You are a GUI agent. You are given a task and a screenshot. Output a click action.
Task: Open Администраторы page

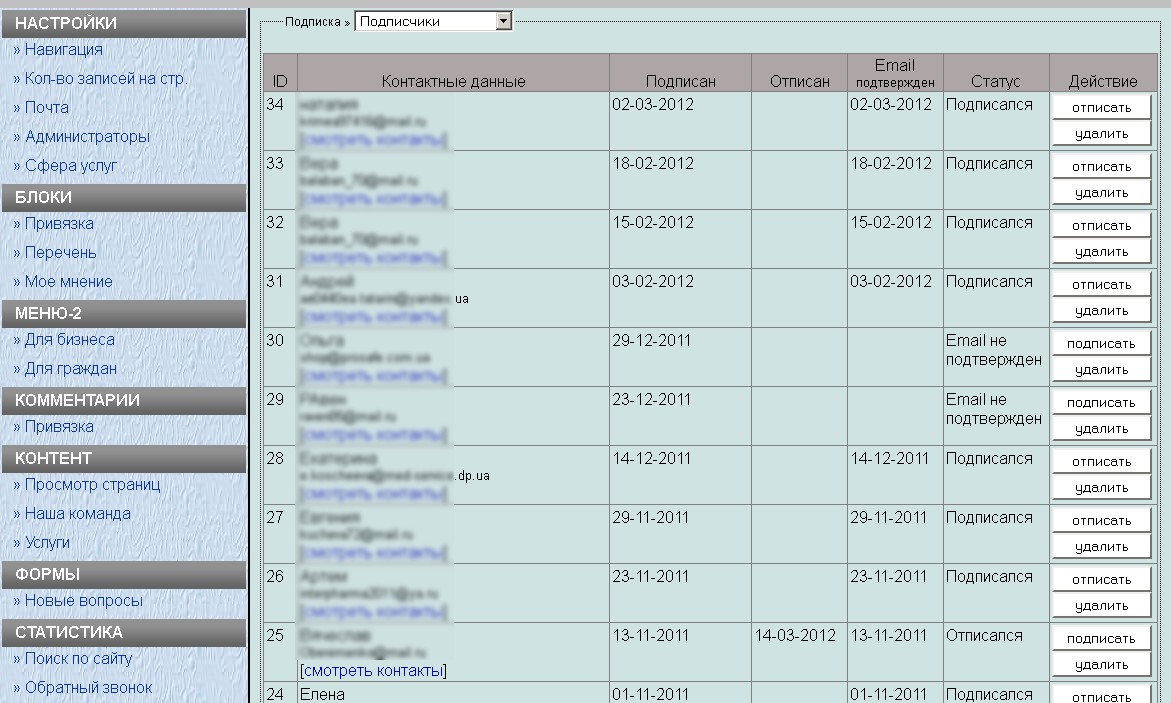[x=87, y=137]
